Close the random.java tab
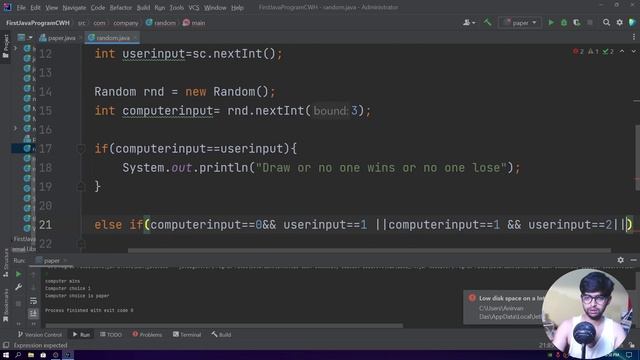This screenshot has height=360, width=640. [x=135, y=38]
